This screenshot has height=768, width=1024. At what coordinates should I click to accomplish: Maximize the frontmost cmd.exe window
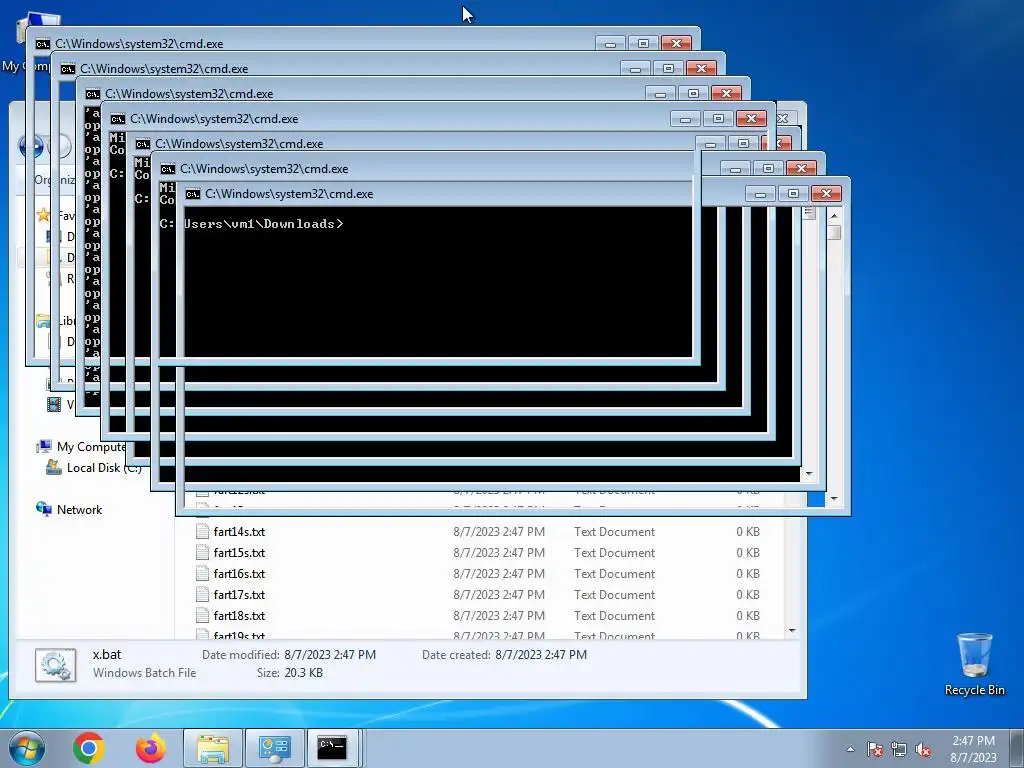(793, 194)
